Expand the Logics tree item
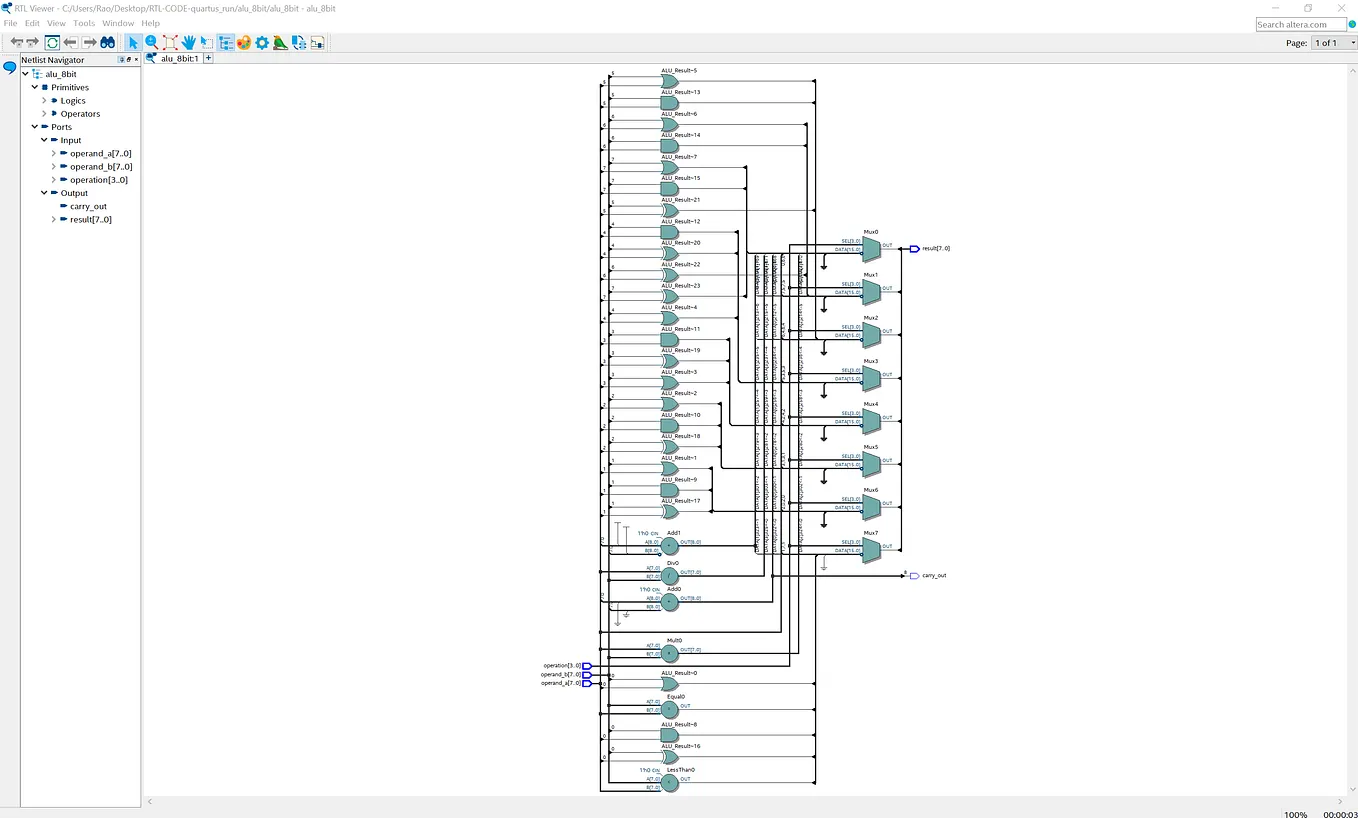The width and height of the screenshot is (1358, 818). click(x=44, y=100)
